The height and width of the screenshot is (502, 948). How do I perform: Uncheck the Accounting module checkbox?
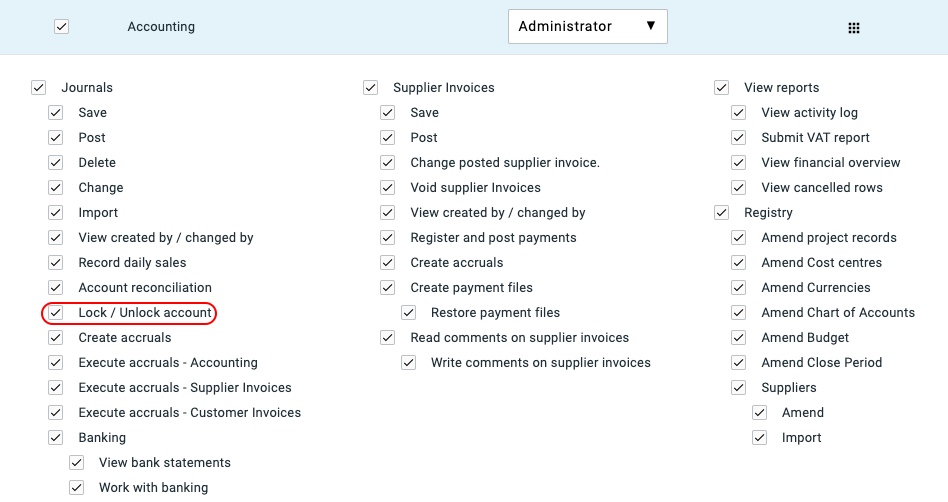click(x=62, y=27)
